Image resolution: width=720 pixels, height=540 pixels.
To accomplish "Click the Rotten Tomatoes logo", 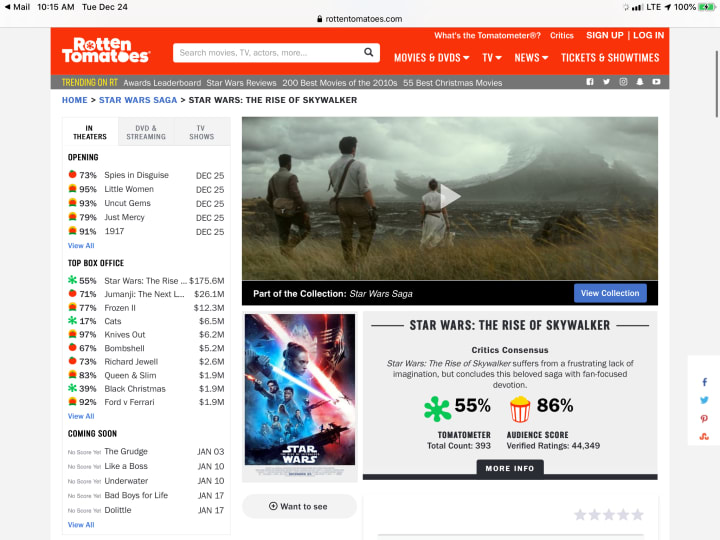I will tap(106, 50).
